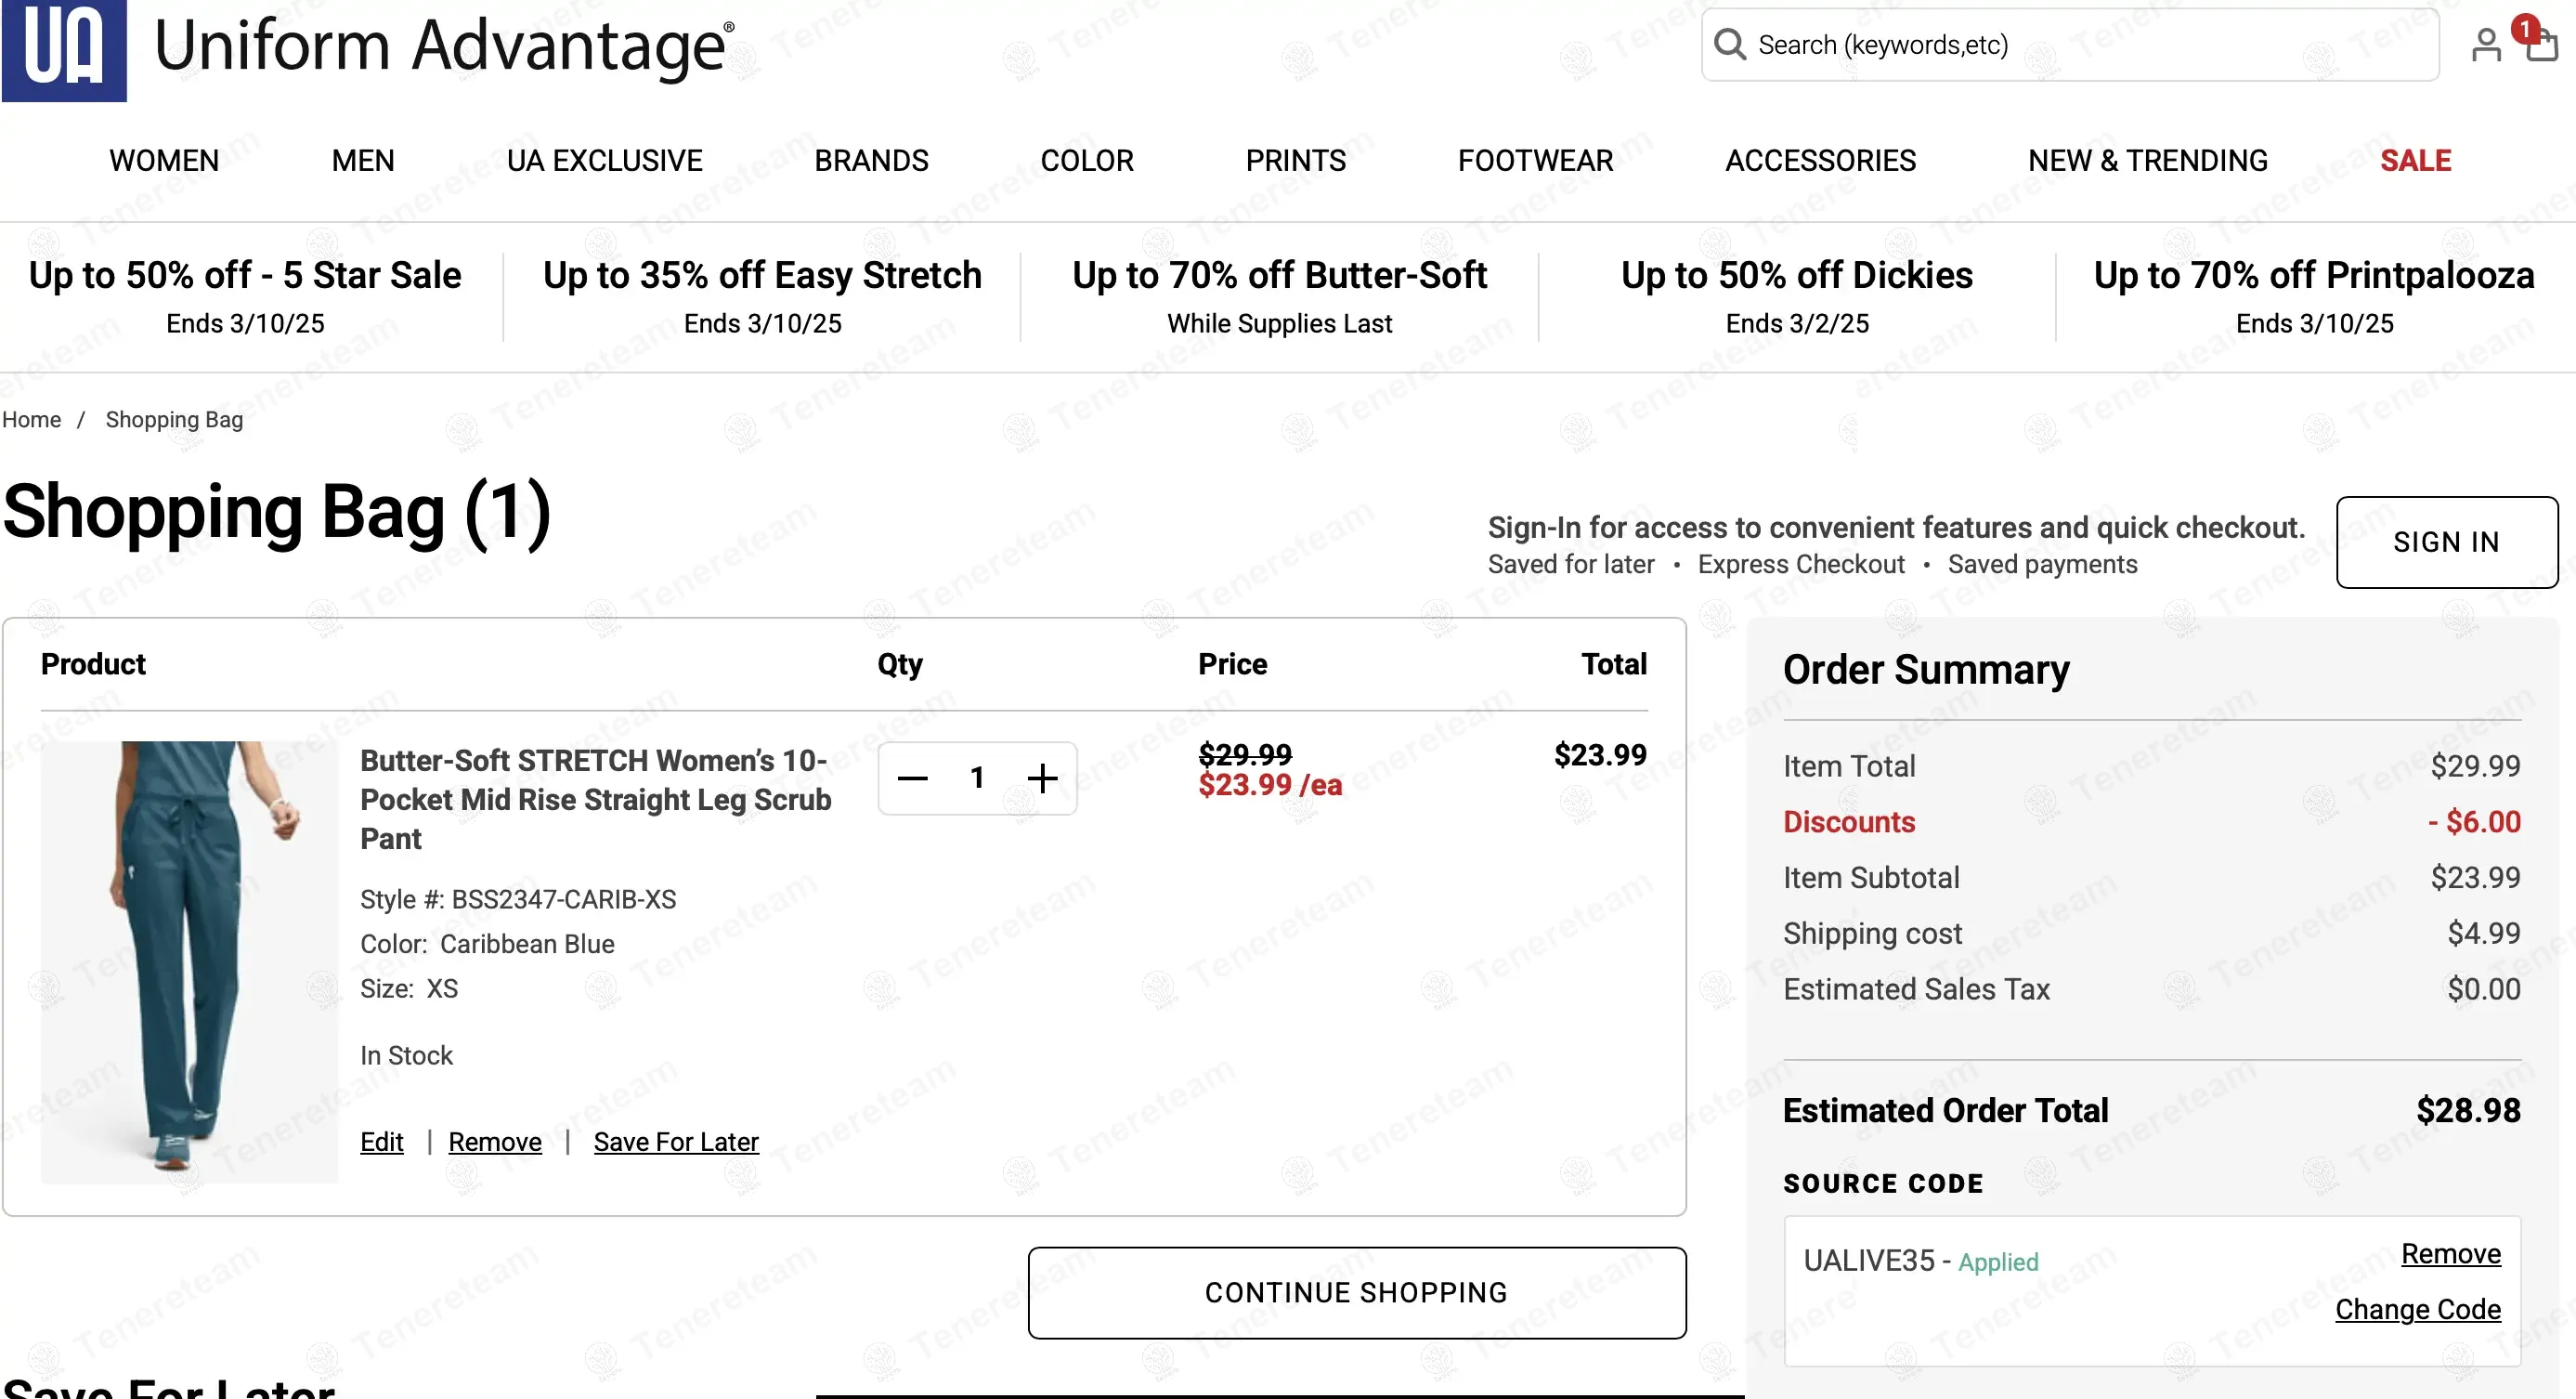Click Save For Later link
Viewport: 2576px width, 1399px height.
tap(676, 1142)
